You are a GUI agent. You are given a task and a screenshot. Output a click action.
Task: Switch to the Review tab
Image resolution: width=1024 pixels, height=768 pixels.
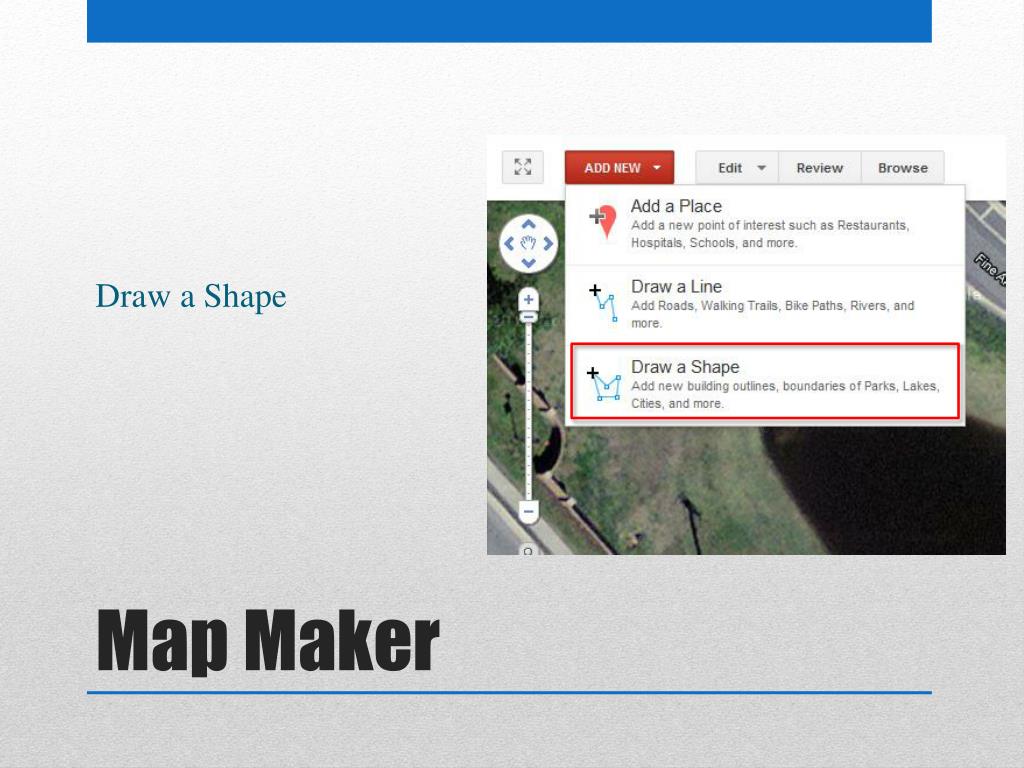click(x=820, y=168)
